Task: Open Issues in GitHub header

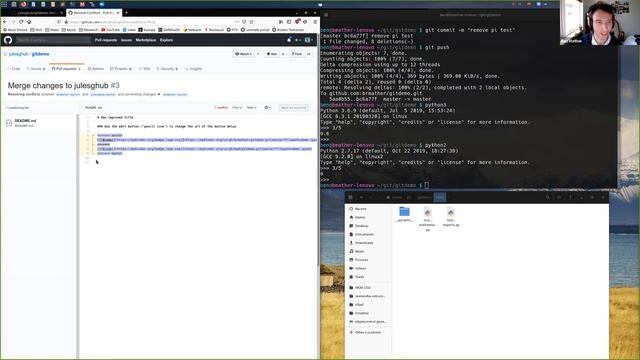Action: coord(127,40)
